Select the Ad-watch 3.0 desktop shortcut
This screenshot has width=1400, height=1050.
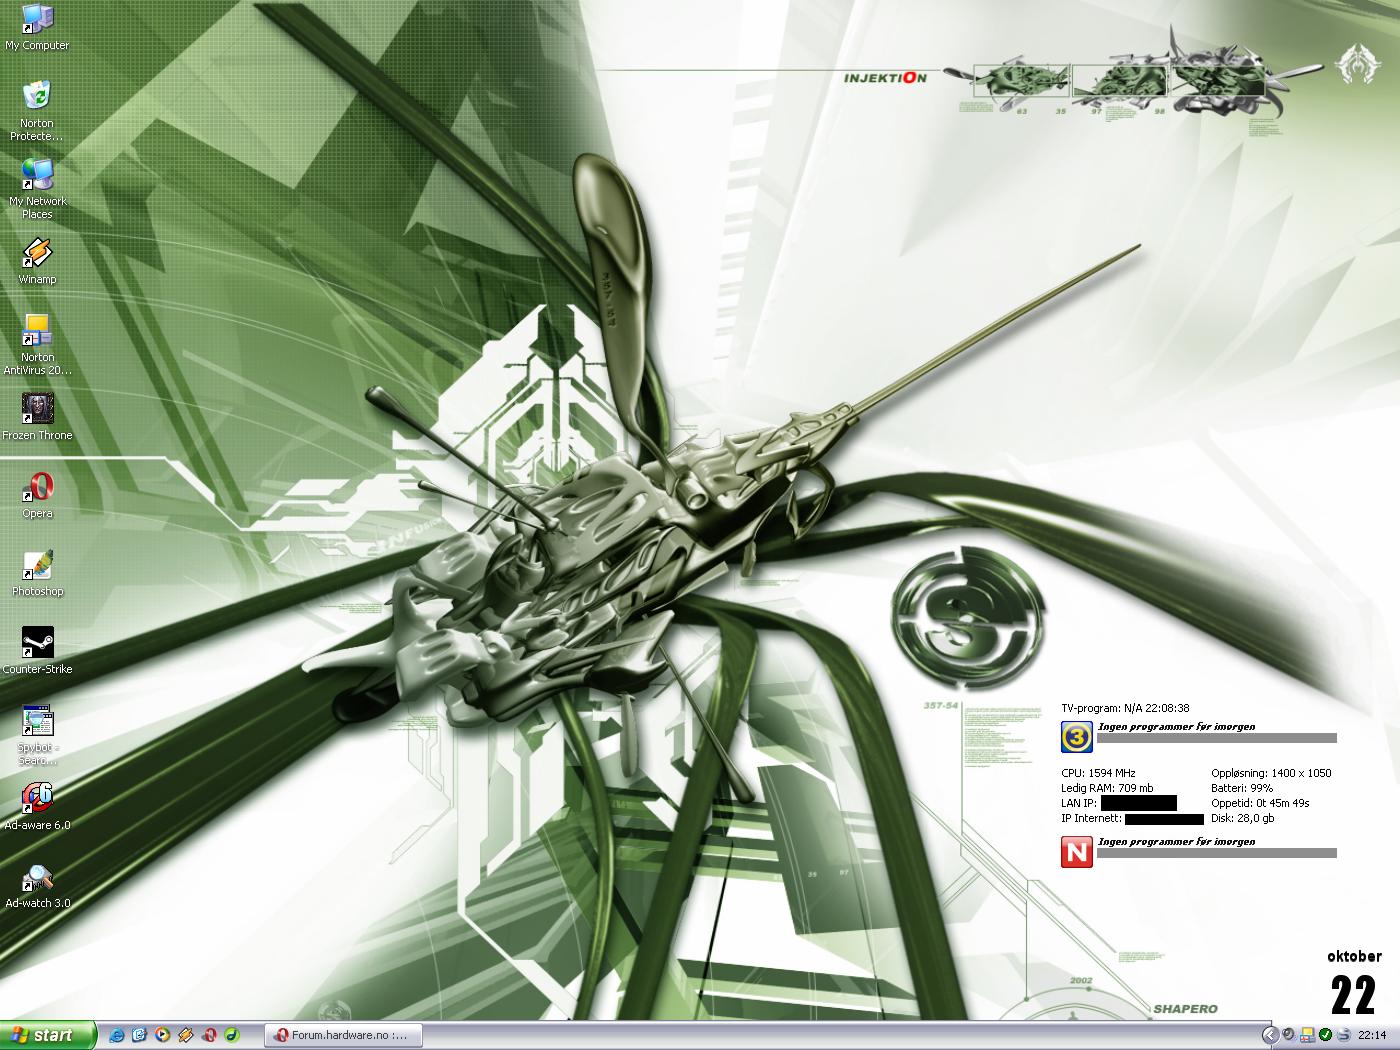click(x=37, y=884)
